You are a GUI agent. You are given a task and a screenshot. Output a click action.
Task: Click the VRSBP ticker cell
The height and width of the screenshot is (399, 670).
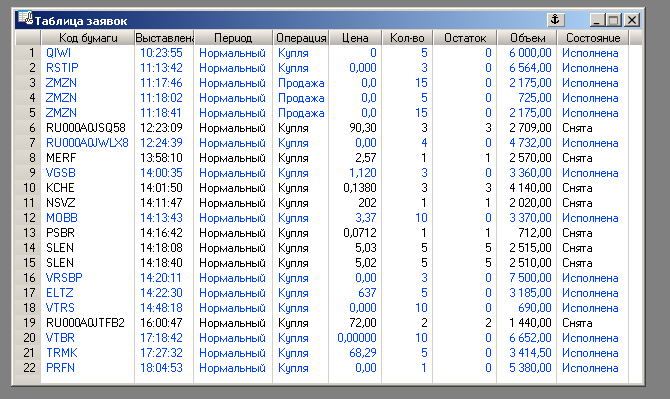click(64, 278)
